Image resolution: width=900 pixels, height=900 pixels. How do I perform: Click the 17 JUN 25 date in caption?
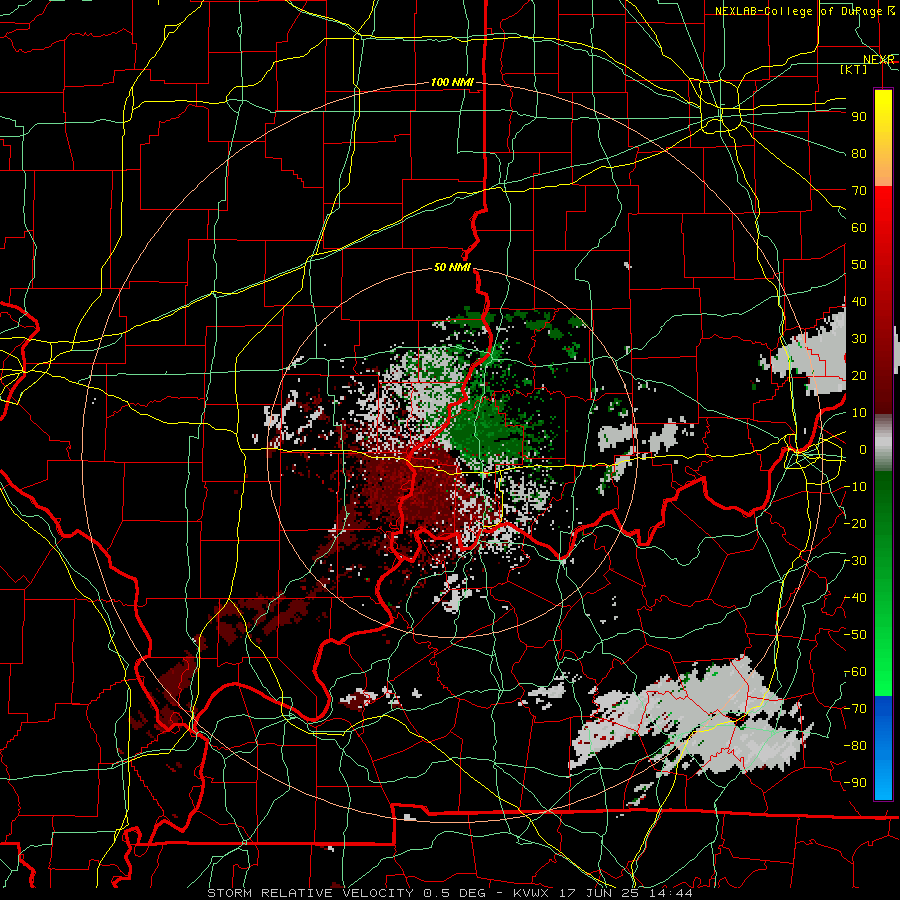(597, 893)
